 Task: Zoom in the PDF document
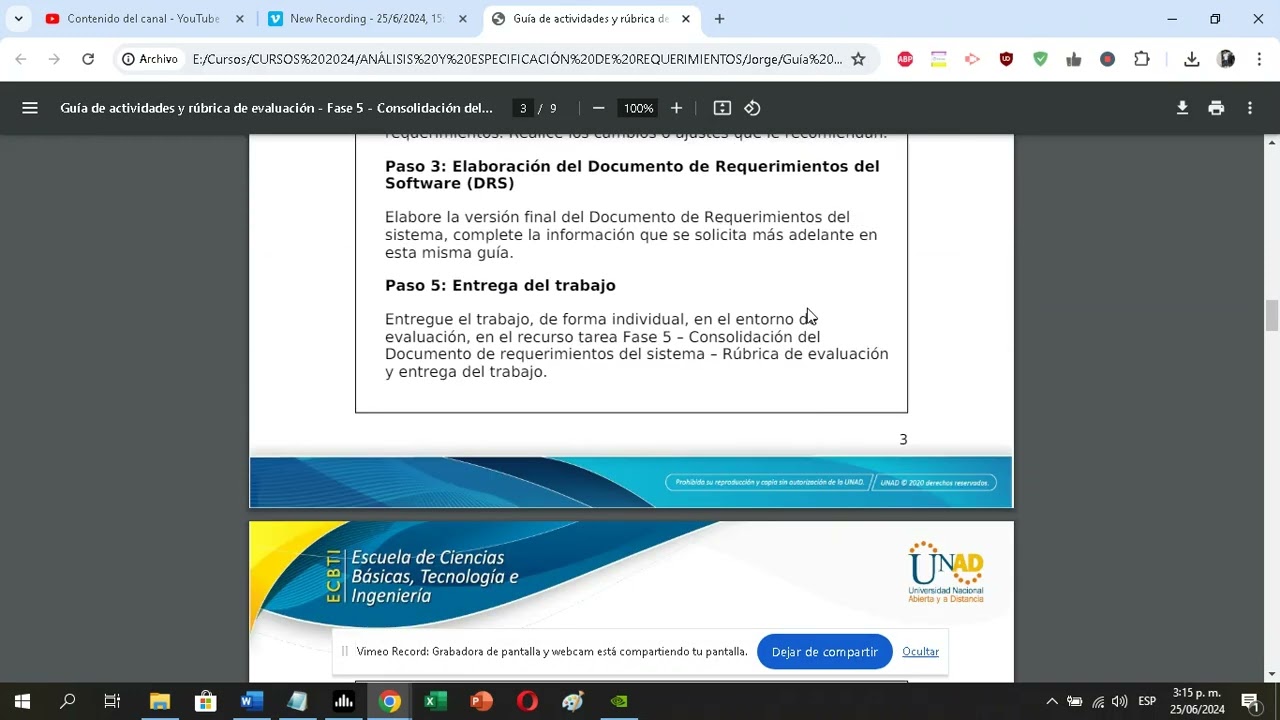(x=676, y=108)
